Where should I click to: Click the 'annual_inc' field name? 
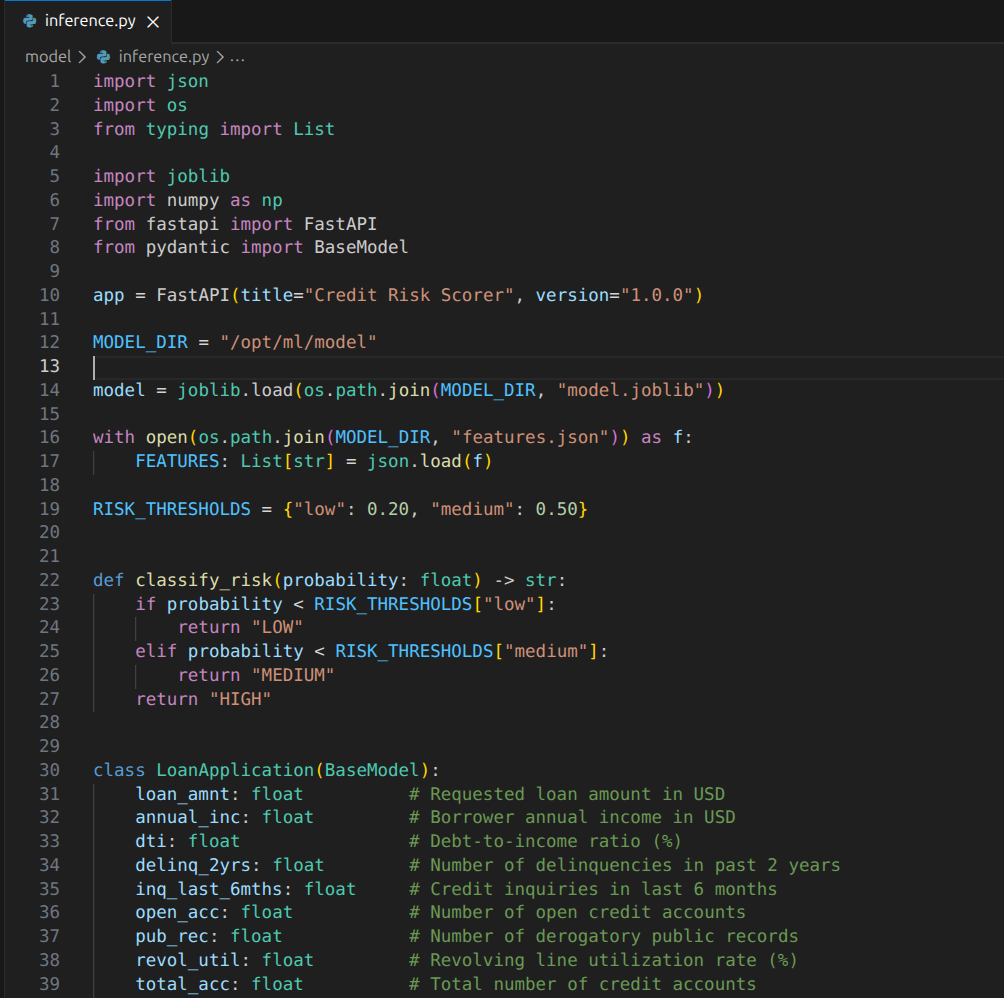tap(188, 817)
